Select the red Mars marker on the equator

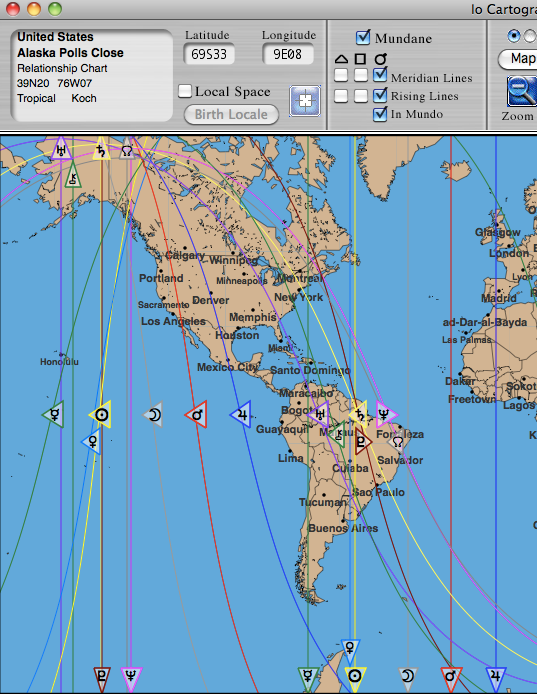pos(197,415)
